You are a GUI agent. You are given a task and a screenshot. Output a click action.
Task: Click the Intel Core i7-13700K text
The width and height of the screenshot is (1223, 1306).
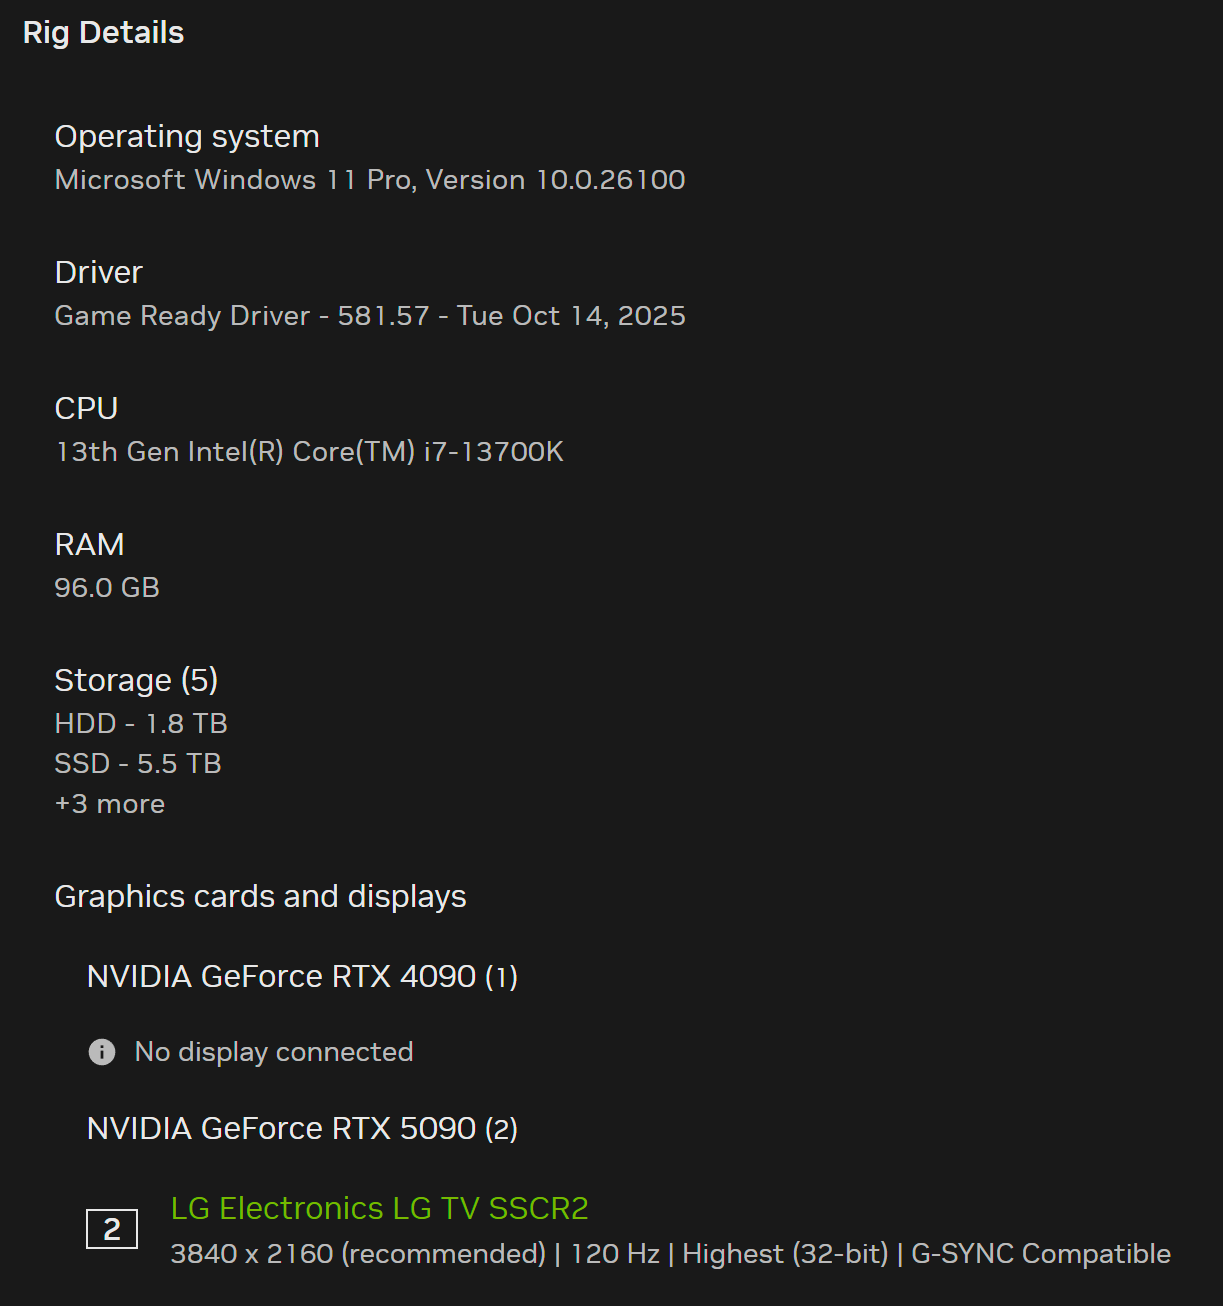click(309, 452)
